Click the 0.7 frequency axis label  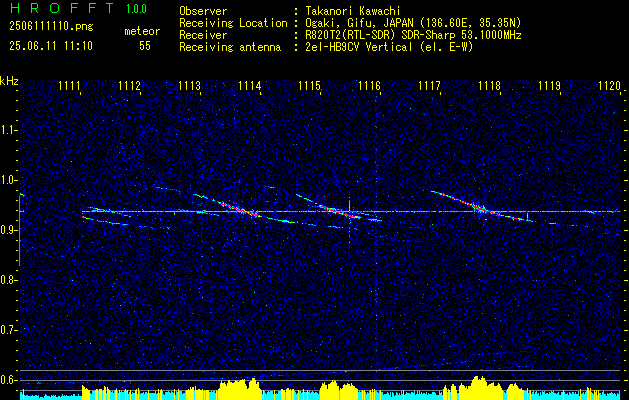click(x=9, y=330)
